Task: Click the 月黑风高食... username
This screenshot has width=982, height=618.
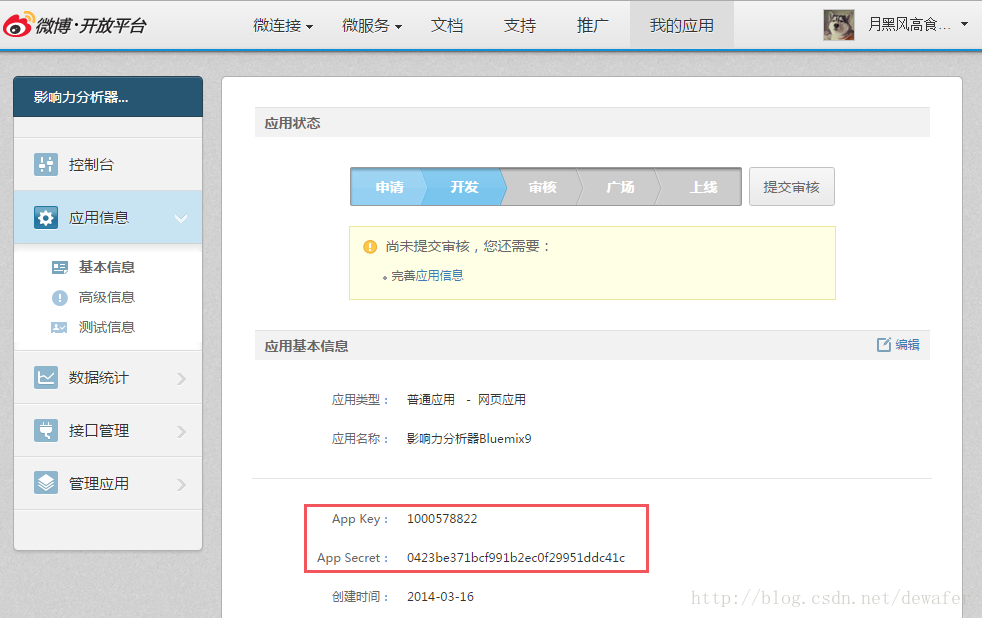Action: 909,24
